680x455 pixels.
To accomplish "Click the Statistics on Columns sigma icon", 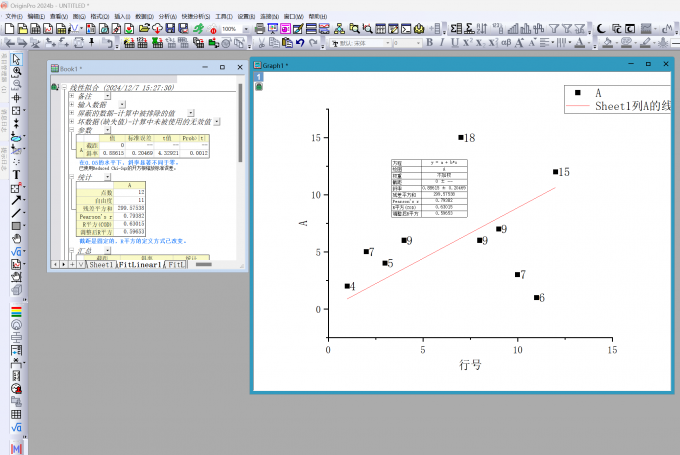I will tap(456, 29).
